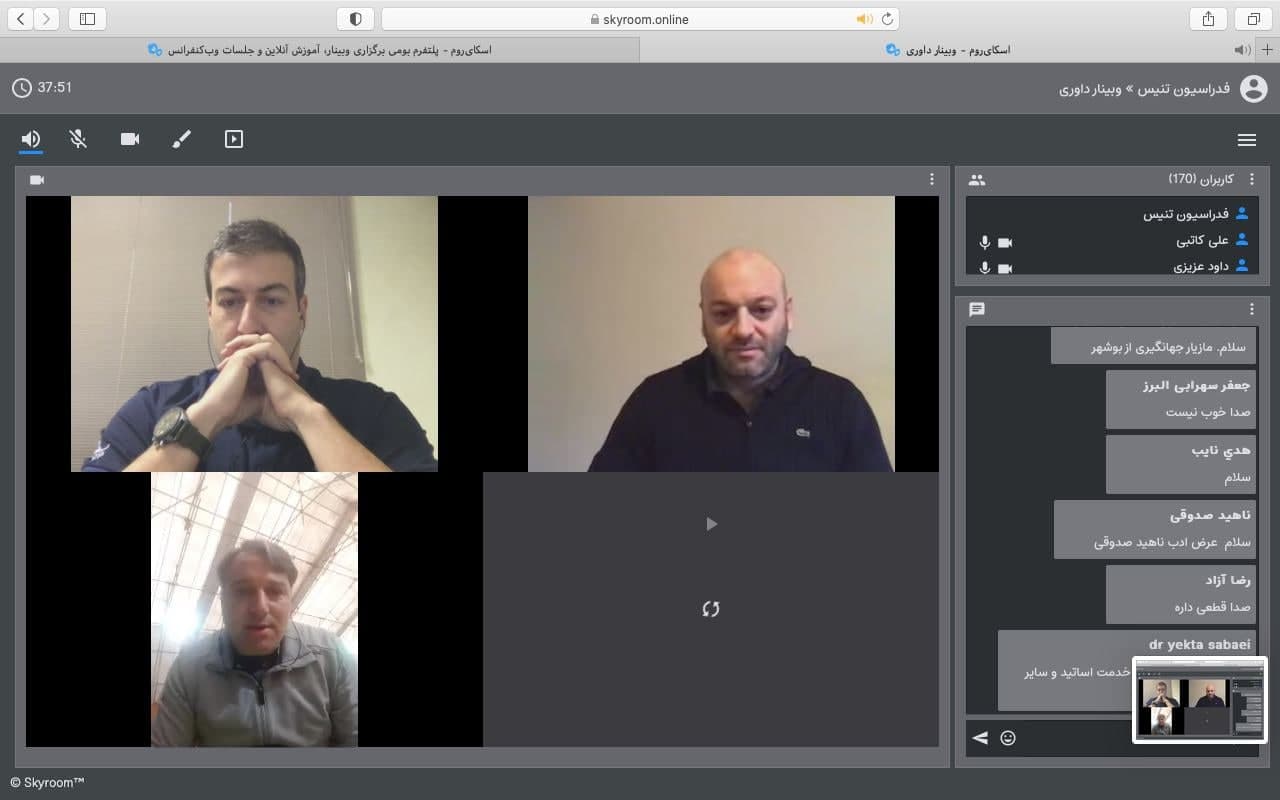1280x800 pixels.
Task: Select the video of man in grey jacket
Action: tap(254, 609)
